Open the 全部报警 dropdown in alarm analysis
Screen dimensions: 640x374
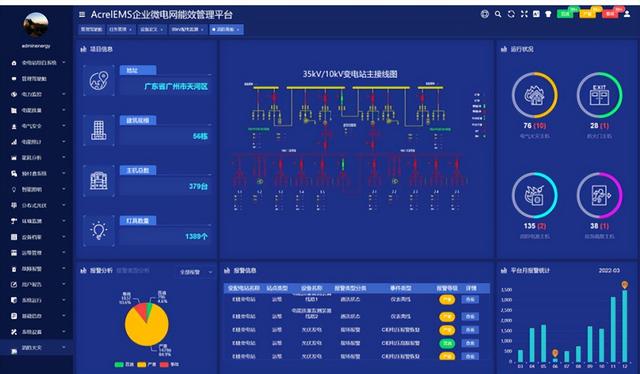[x=196, y=272]
